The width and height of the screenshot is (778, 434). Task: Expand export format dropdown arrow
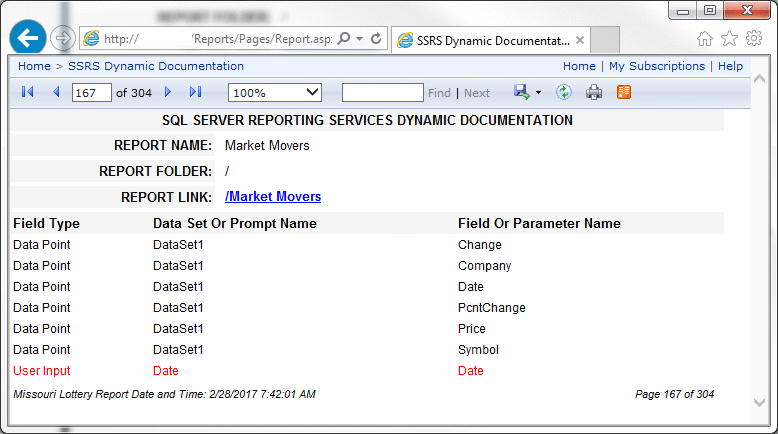(x=538, y=93)
